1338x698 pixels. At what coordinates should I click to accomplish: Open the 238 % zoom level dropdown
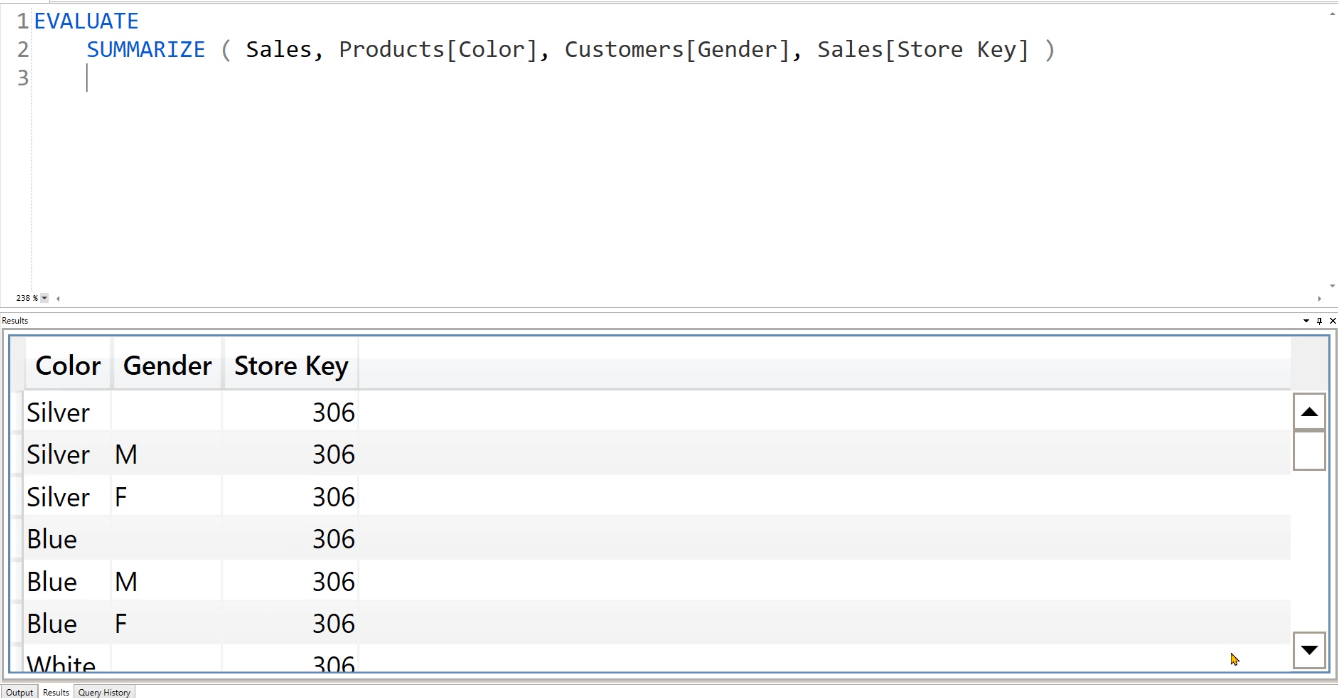click(x=44, y=298)
